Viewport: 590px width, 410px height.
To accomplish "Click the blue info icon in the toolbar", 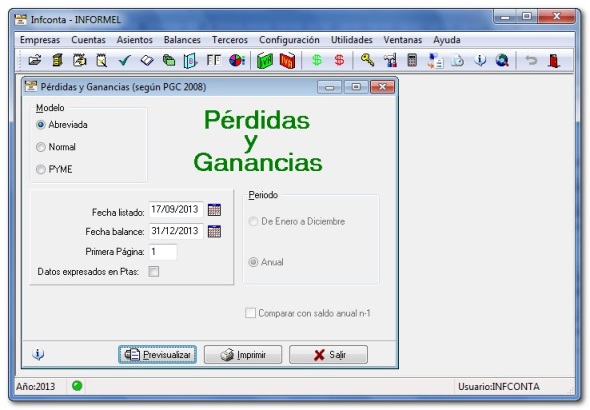I will click(x=480, y=60).
